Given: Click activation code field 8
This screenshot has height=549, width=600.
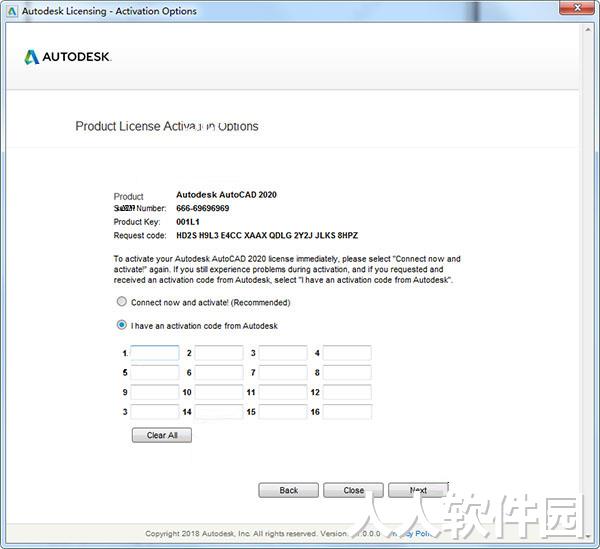Looking at the screenshot, I should pyautogui.click(x=347, y=372).
